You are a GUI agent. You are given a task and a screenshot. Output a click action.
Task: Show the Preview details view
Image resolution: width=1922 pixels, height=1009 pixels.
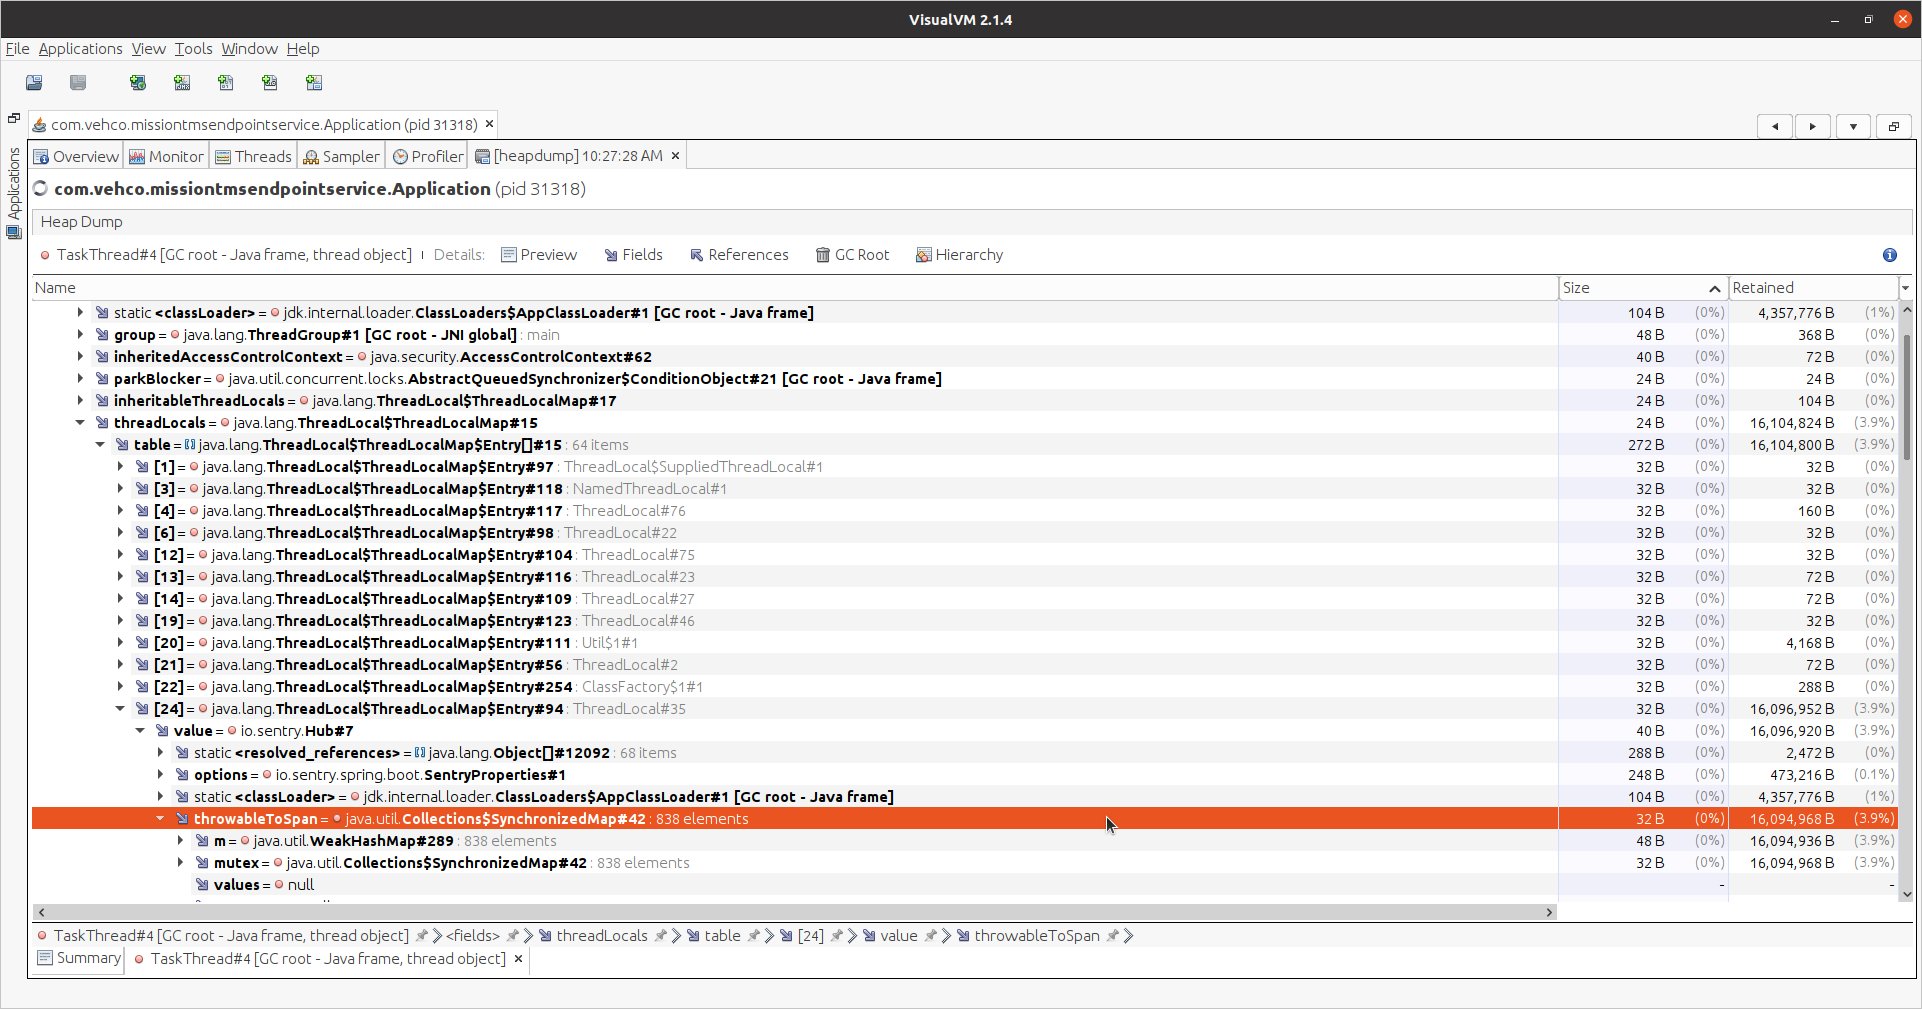[x=540, y=254]
